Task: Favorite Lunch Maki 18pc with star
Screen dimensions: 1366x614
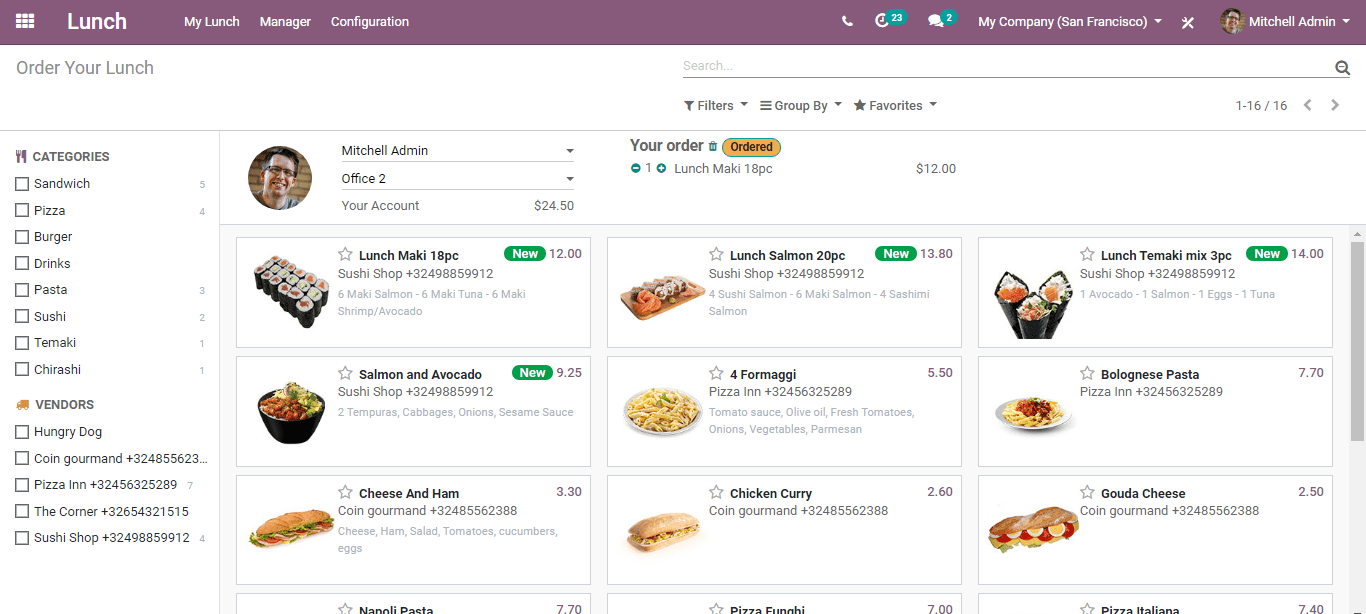Action: [x=345, y=254]
